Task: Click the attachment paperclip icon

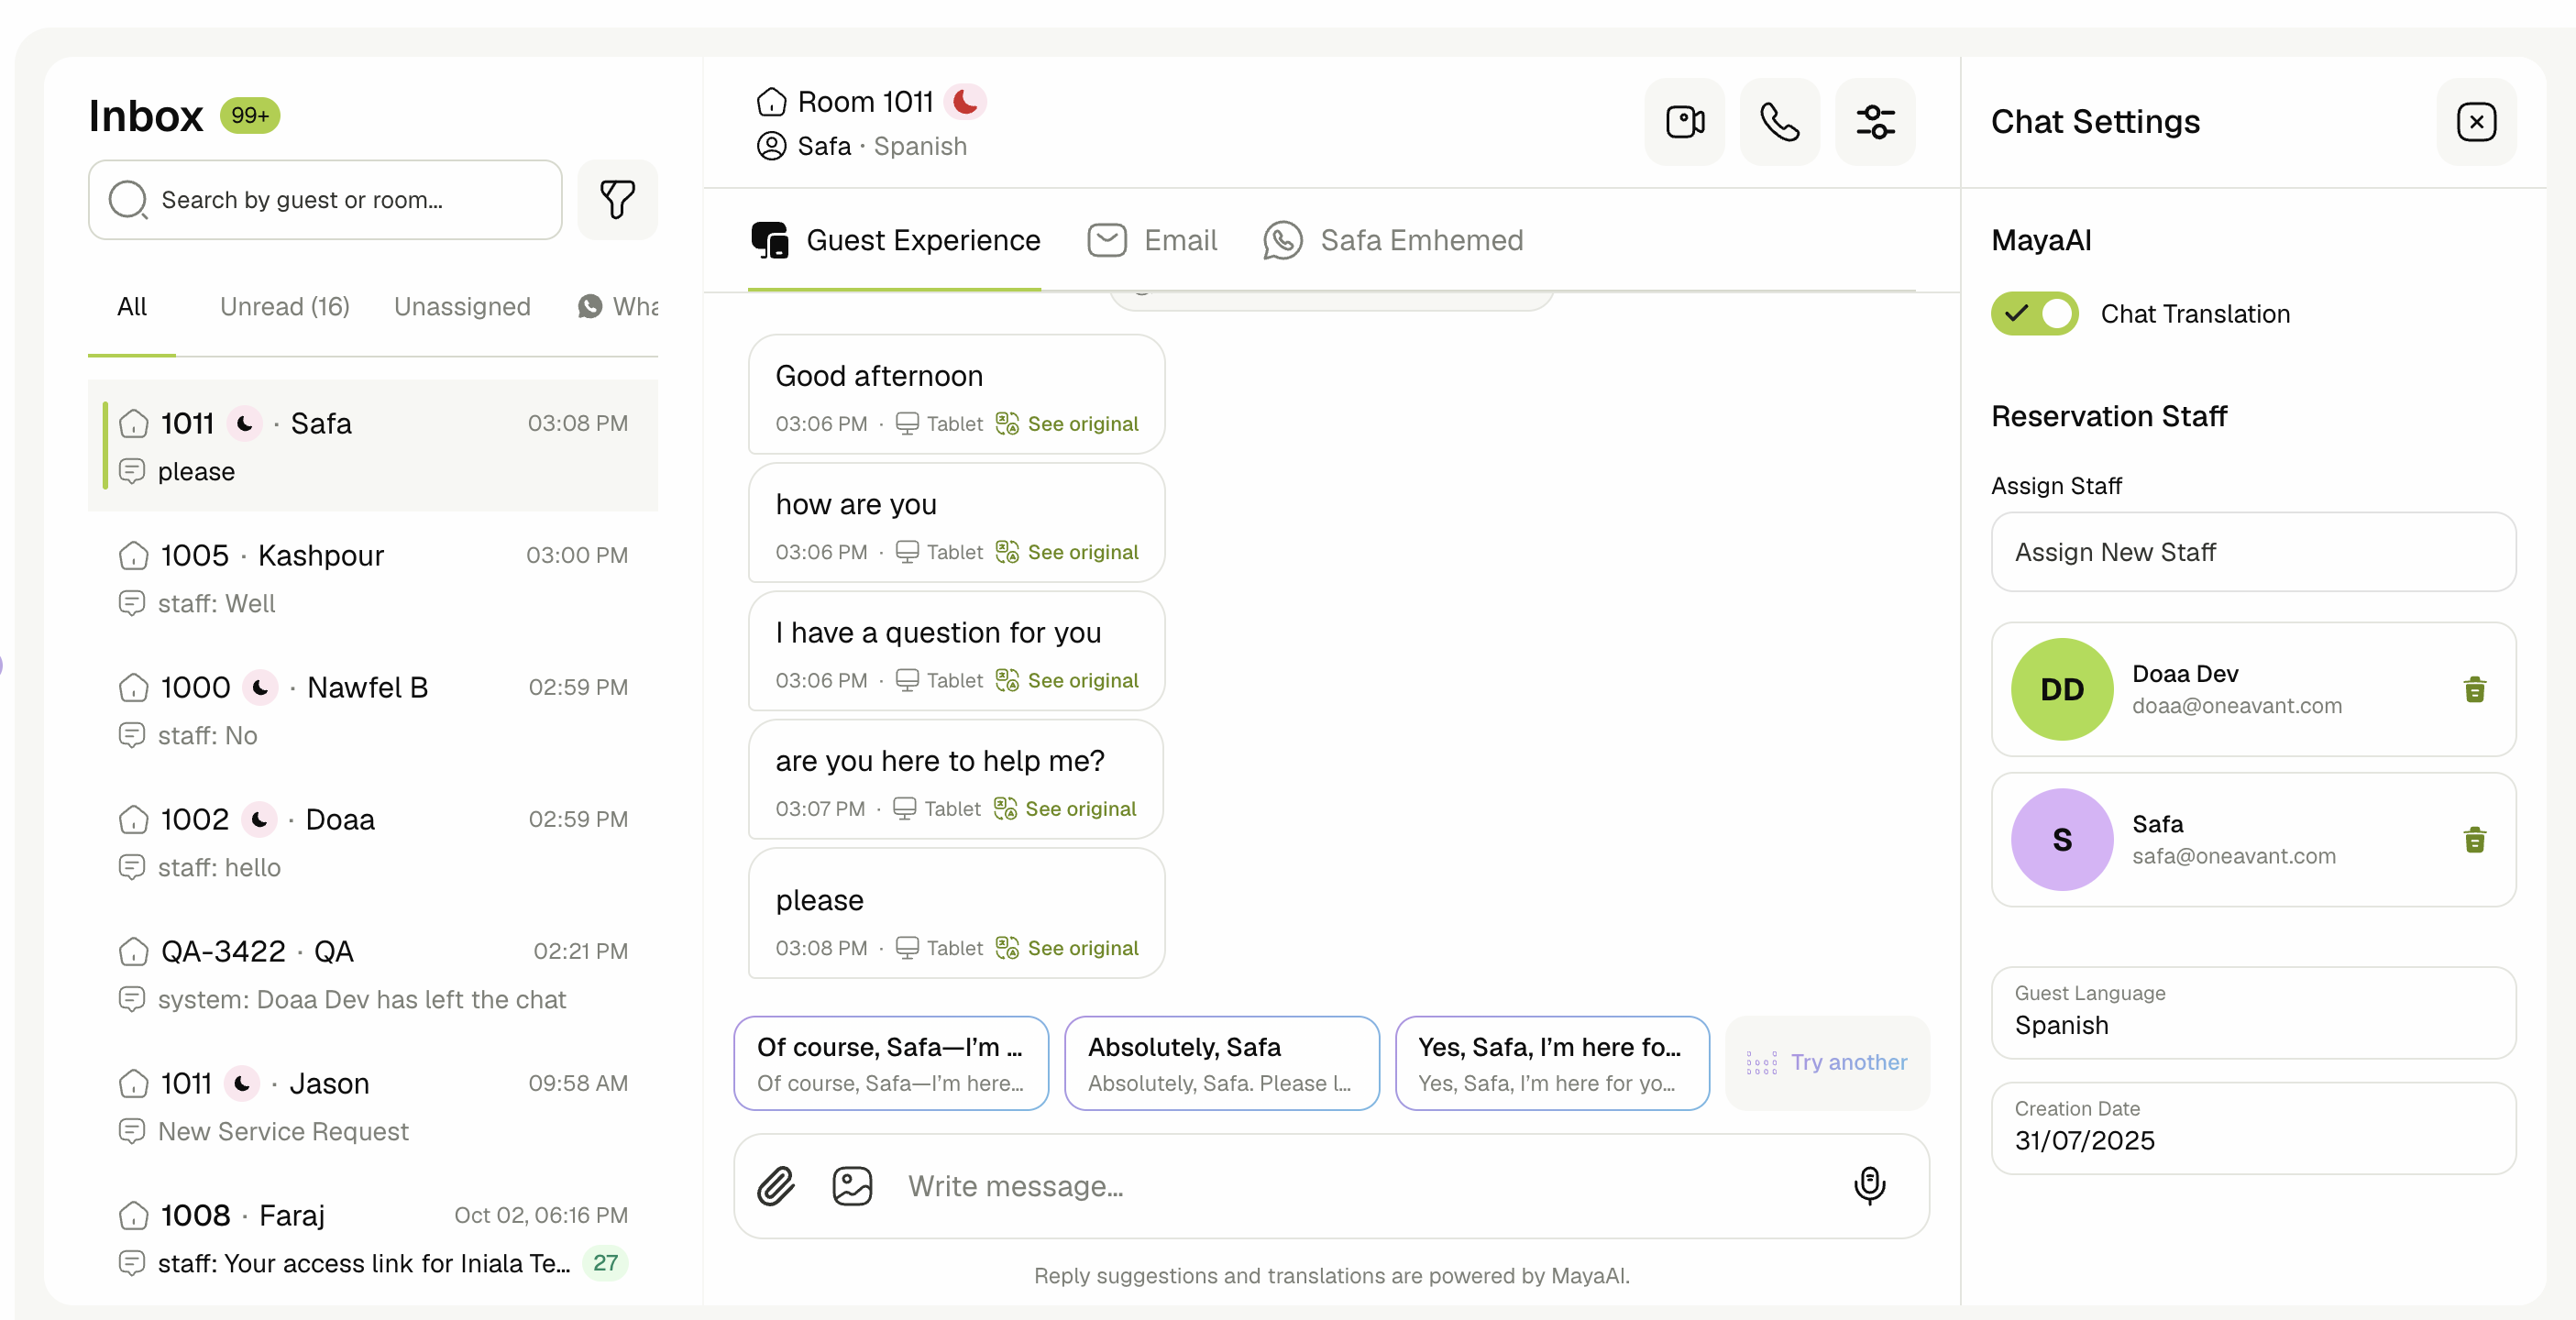Action: [776, 1186]
